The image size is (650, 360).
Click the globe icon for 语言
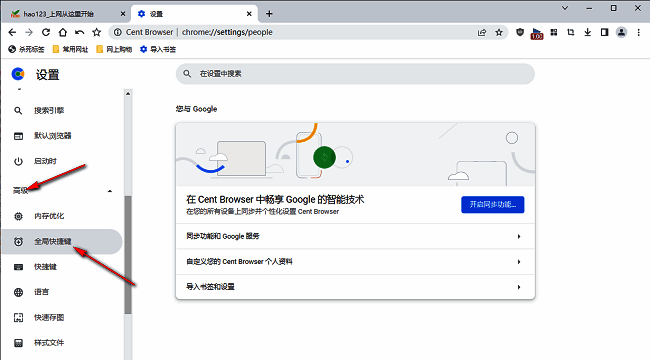pyautogui.click(x=18, y=292)
